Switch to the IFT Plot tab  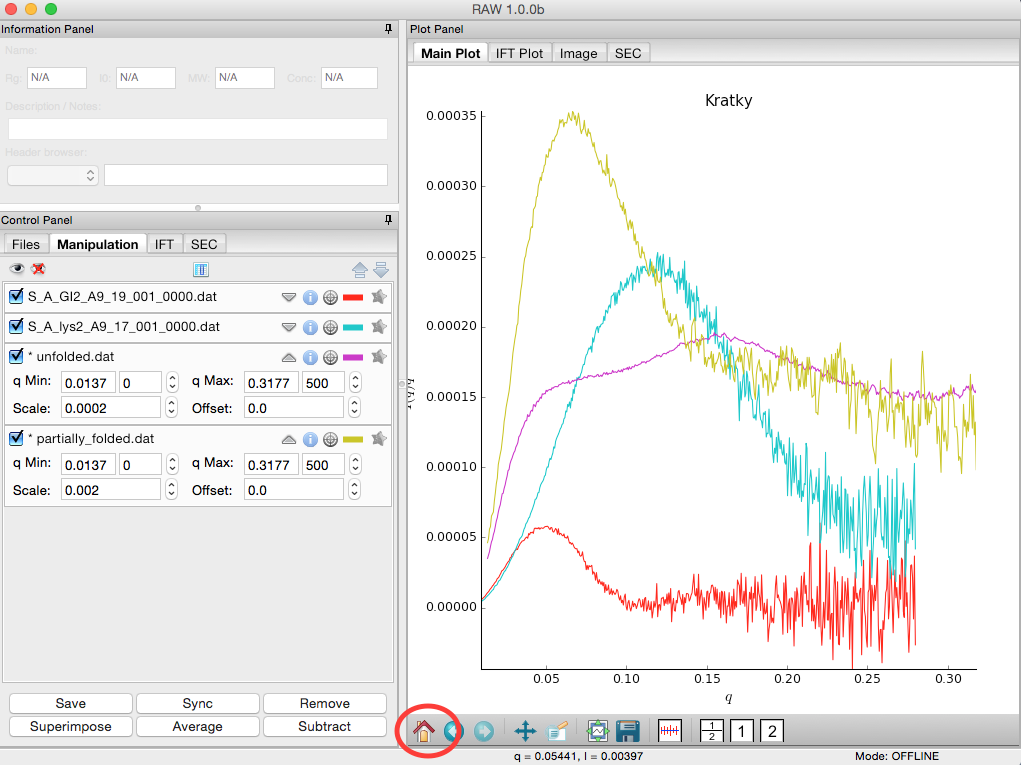pyautogui.click(x=519, y=53)
